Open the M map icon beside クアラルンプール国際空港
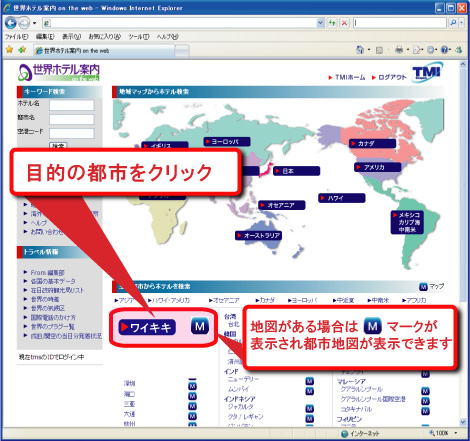 tap(425, 401)
